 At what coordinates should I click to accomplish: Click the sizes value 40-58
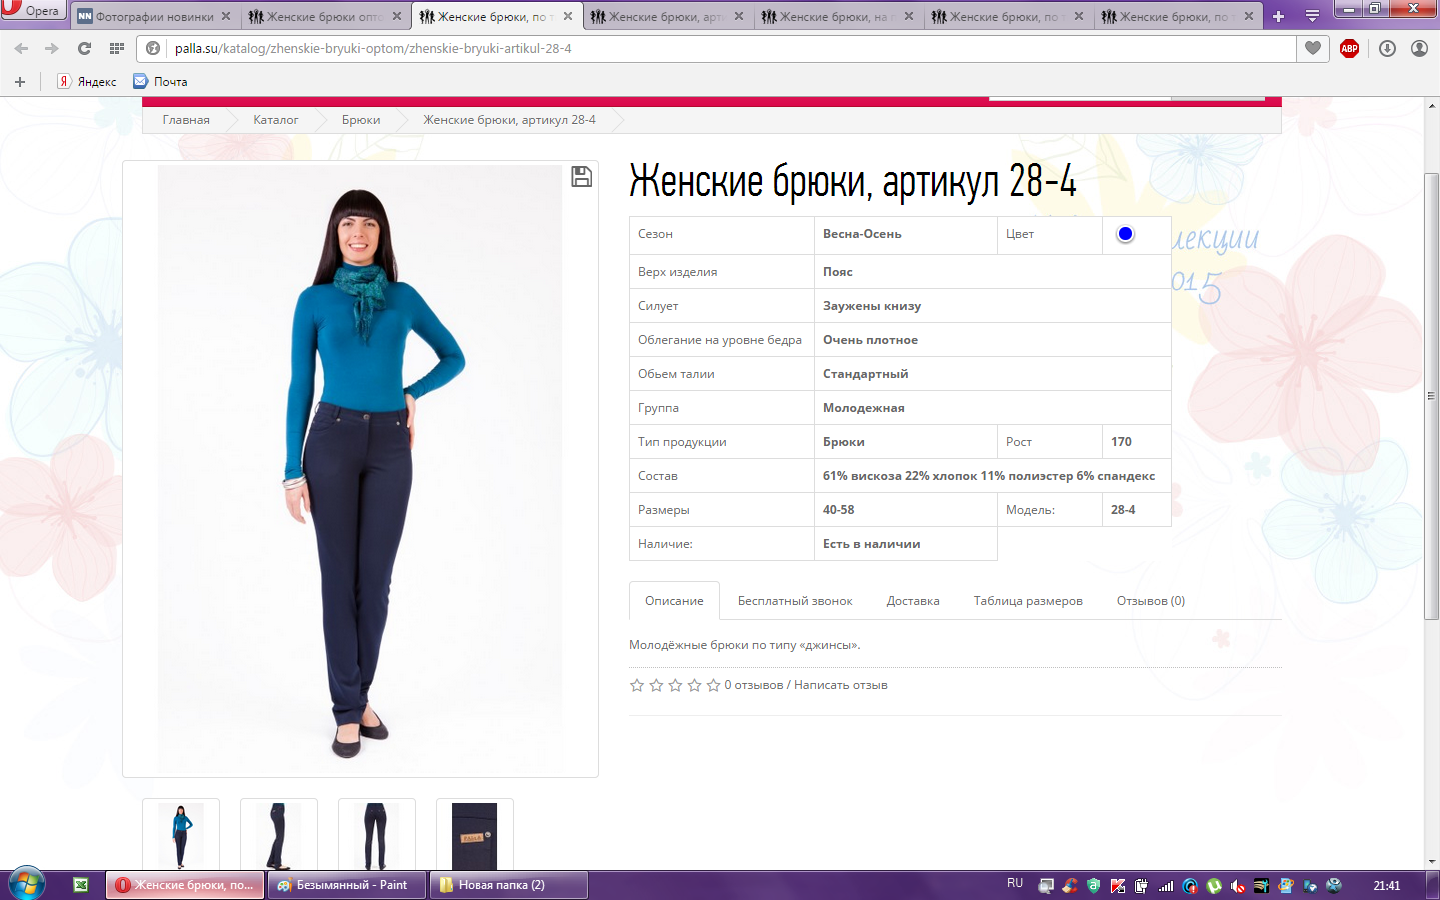839,510
